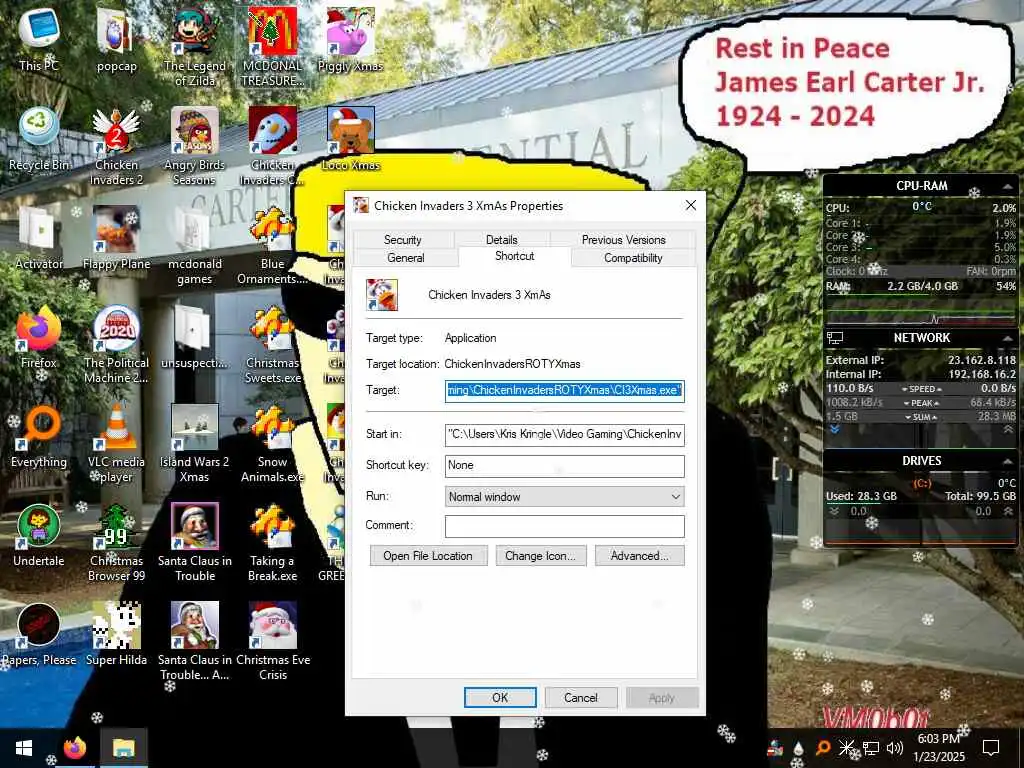Click the Shortcut key field
The image size is (1024, 768).
pyautogui.click(x=564, y=465)
